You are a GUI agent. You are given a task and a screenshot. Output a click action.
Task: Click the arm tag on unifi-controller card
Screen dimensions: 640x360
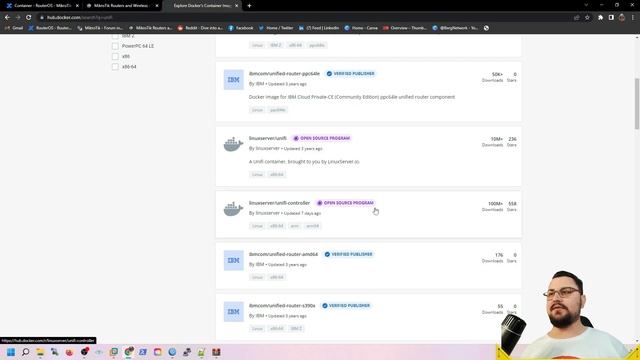click(x=295, y=226)
